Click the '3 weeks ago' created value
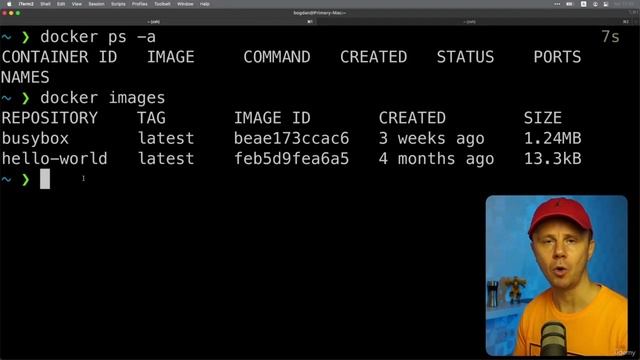 [431, 139]
